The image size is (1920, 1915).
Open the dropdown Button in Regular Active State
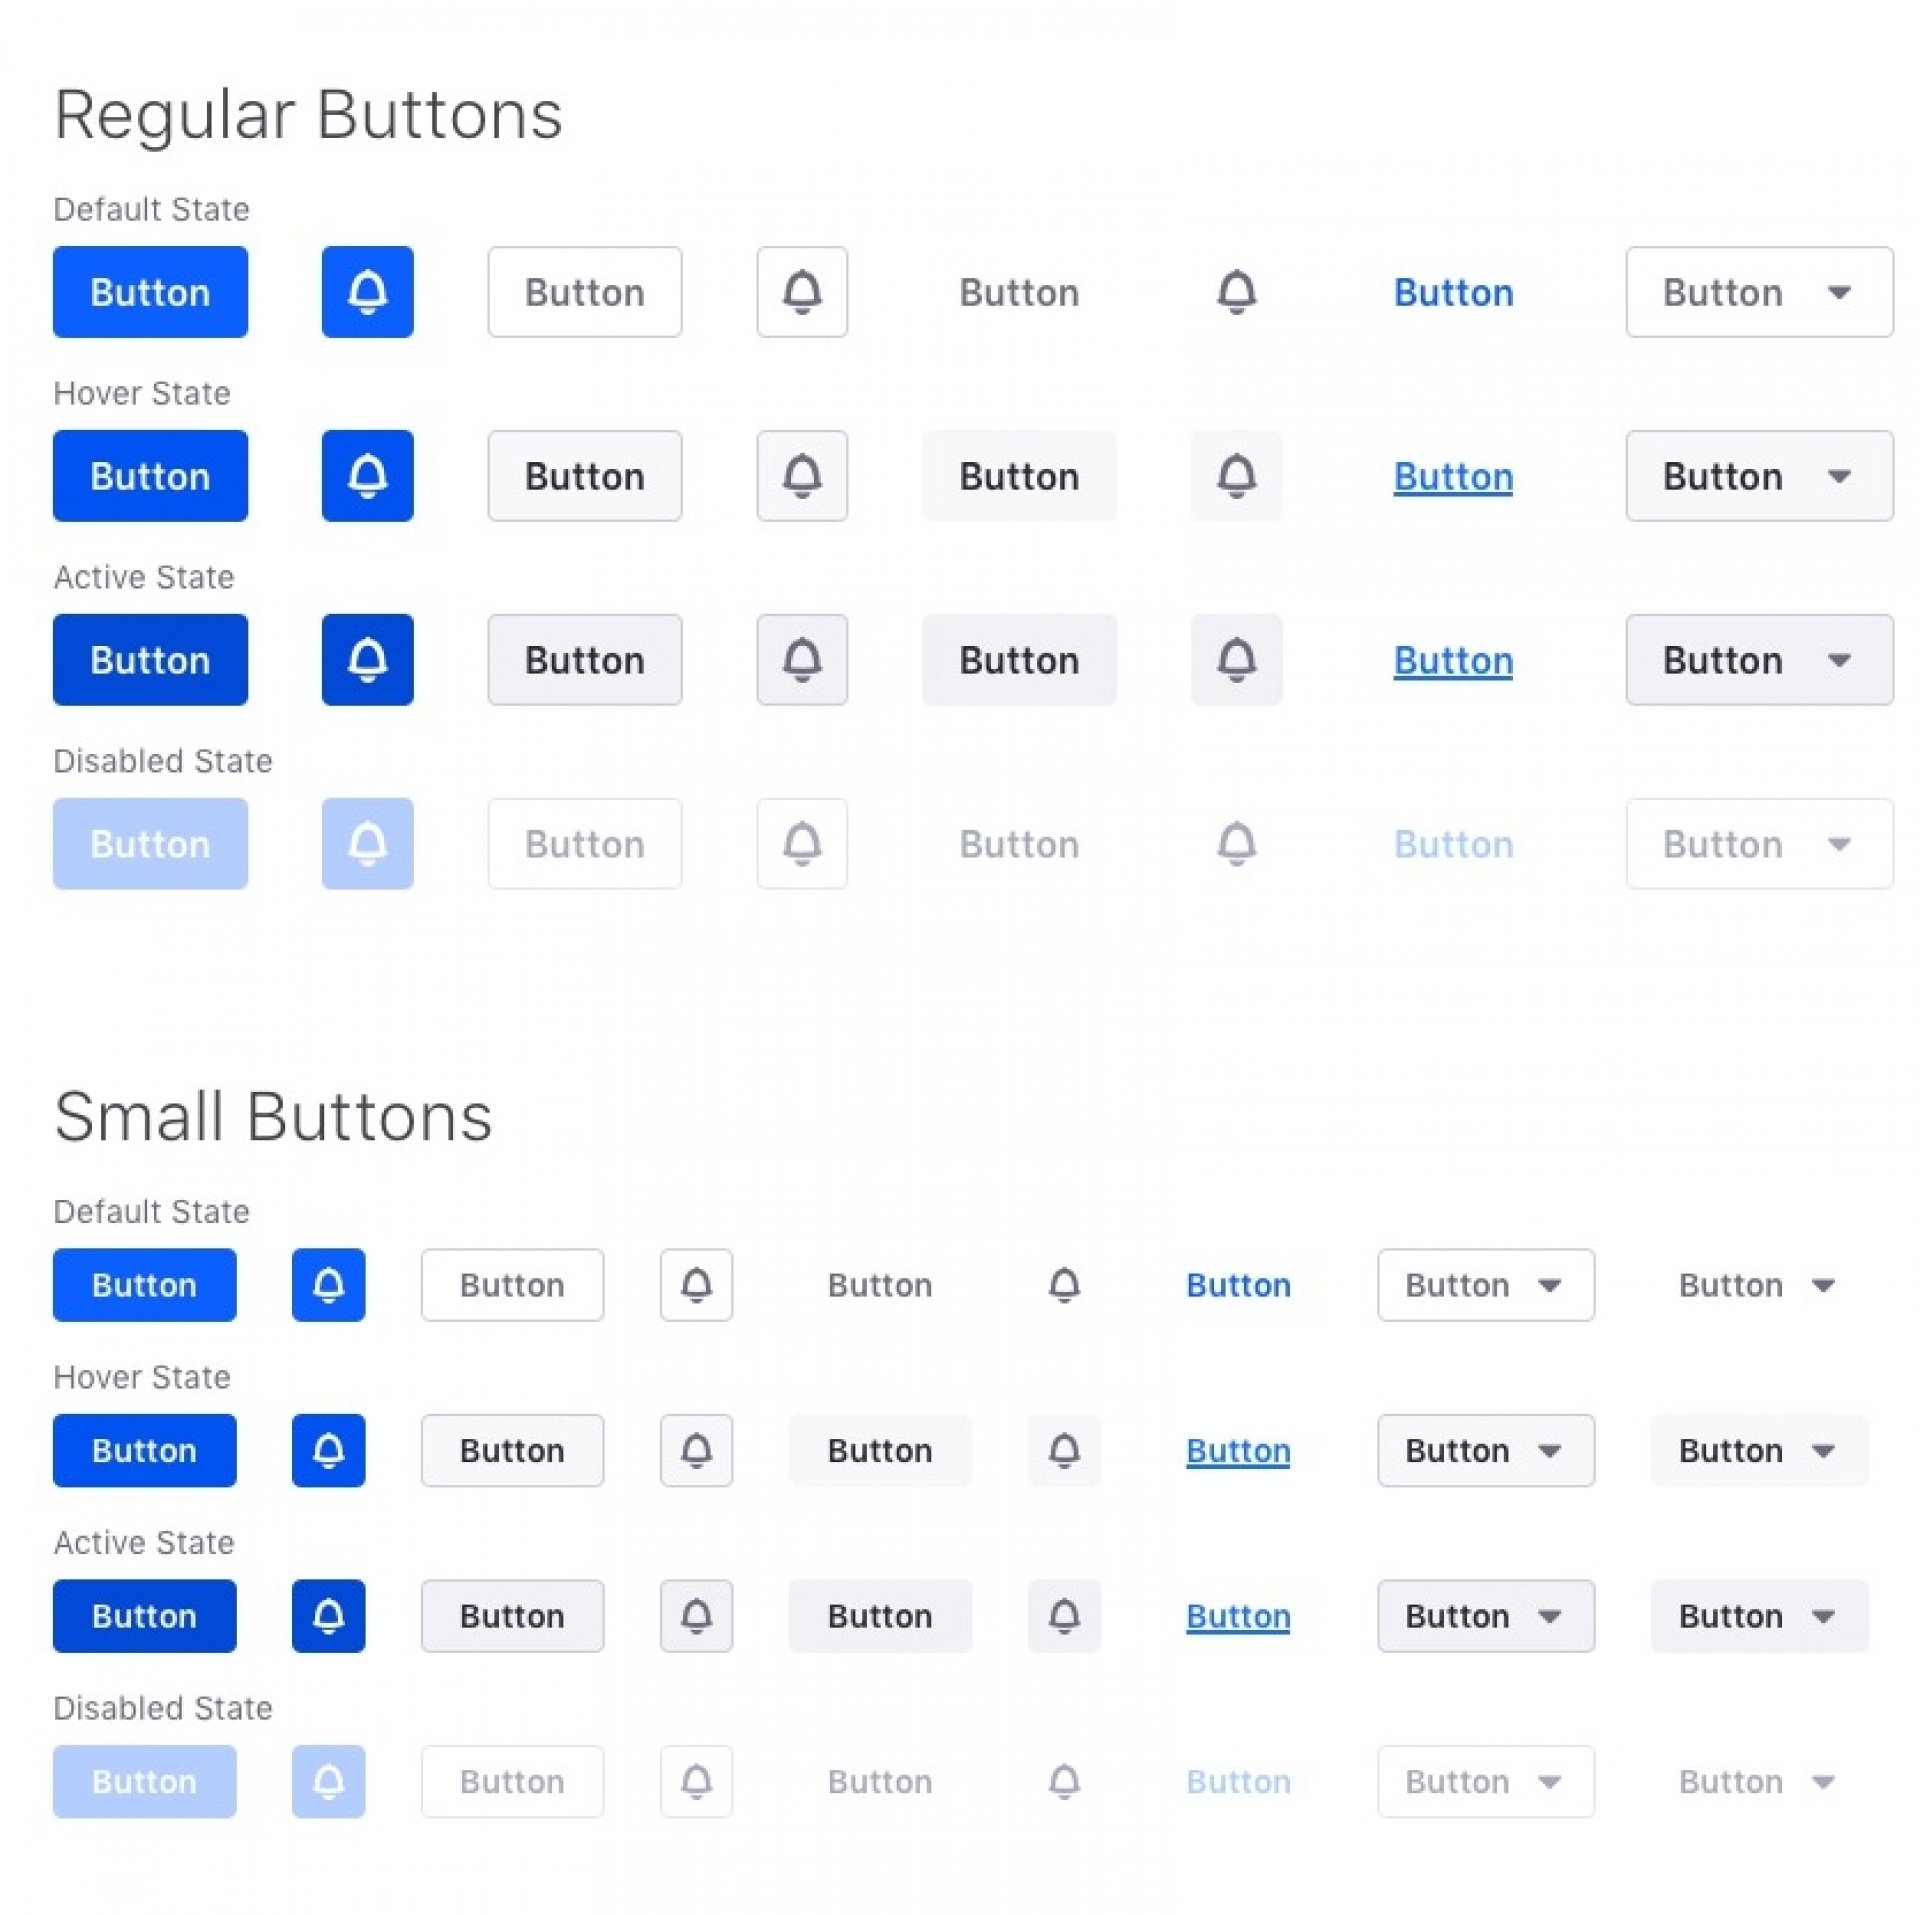pos(1759,660)
